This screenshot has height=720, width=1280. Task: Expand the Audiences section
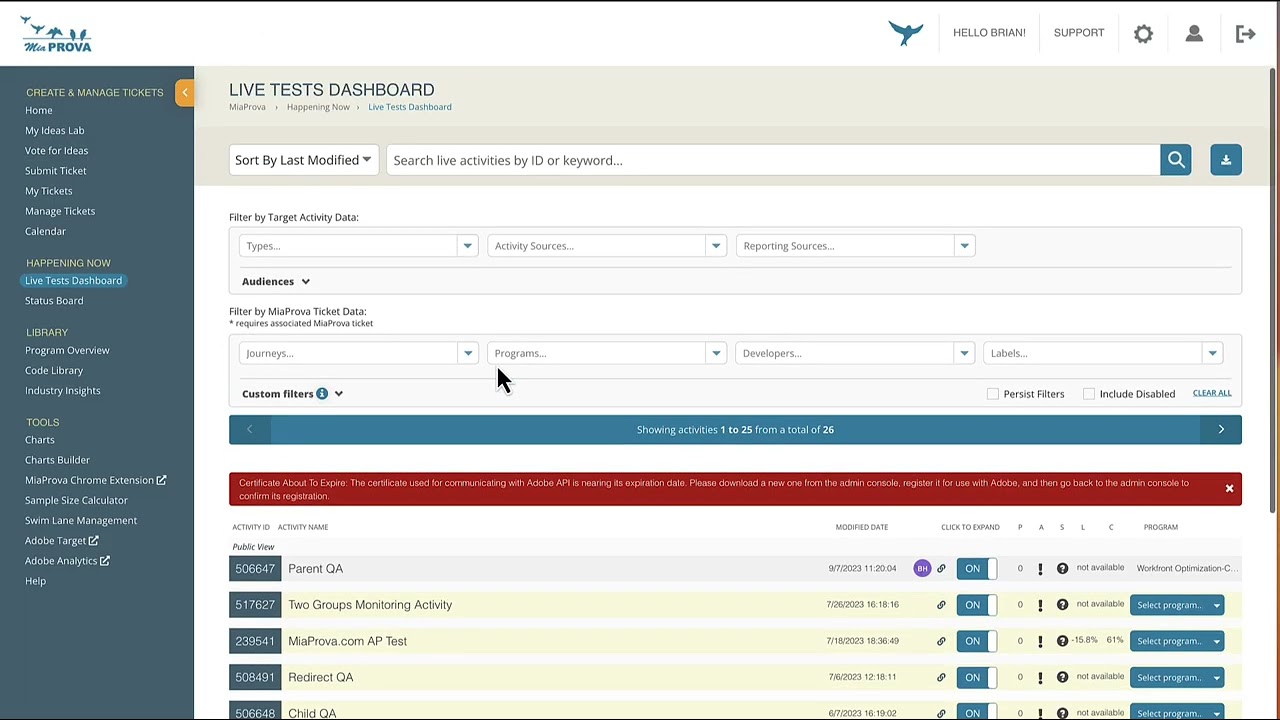pos(276,281)
